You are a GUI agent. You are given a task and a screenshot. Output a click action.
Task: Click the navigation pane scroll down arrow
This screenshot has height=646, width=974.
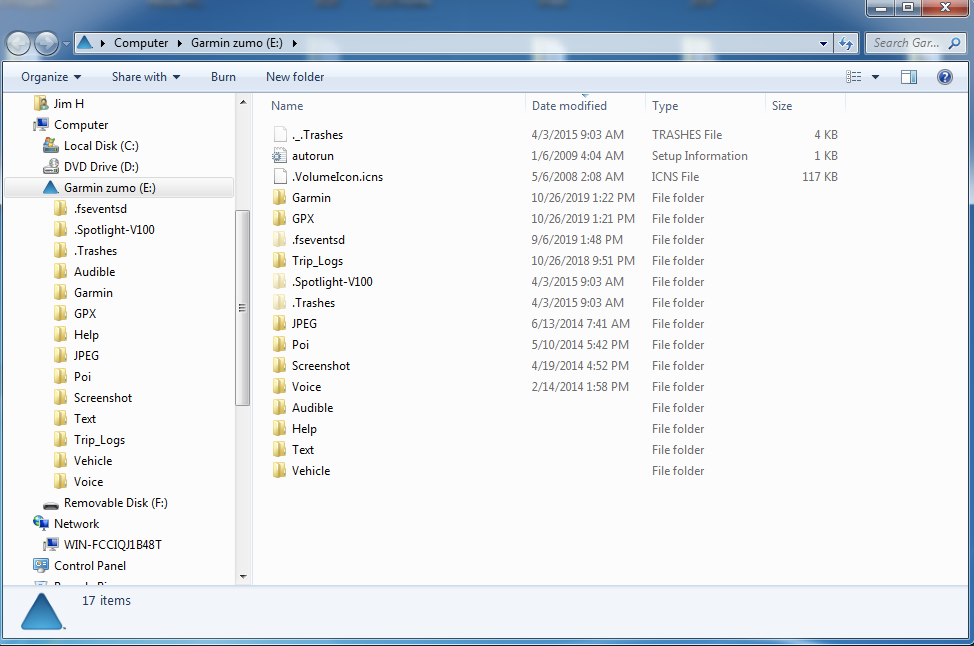pos(243,576)
